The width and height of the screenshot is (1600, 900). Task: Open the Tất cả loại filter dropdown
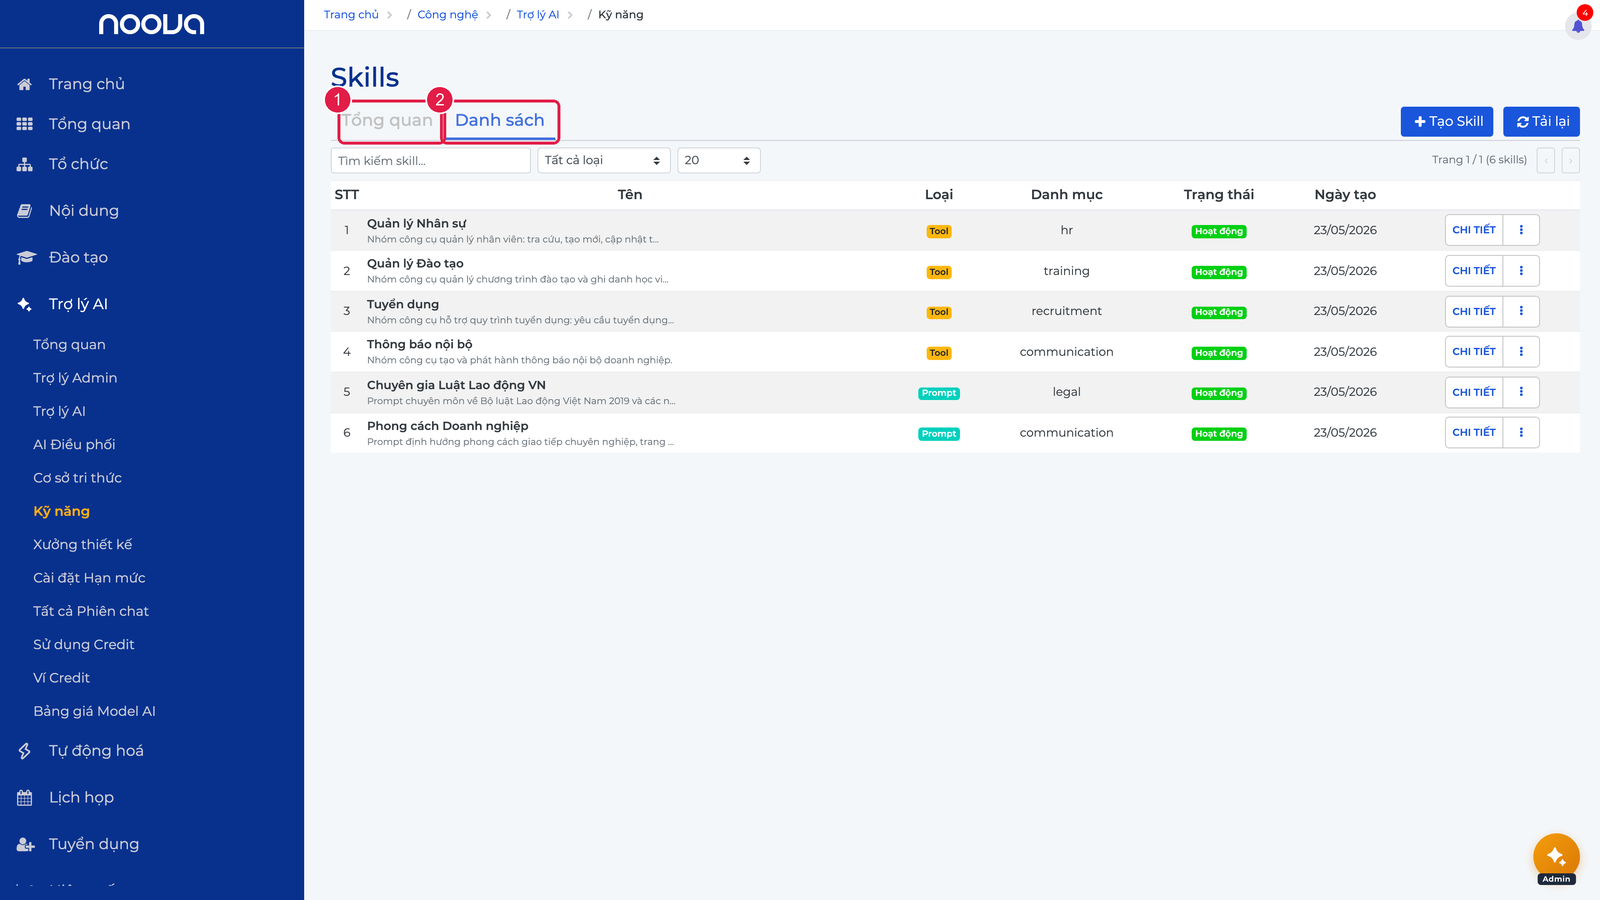tap(604, 160)
